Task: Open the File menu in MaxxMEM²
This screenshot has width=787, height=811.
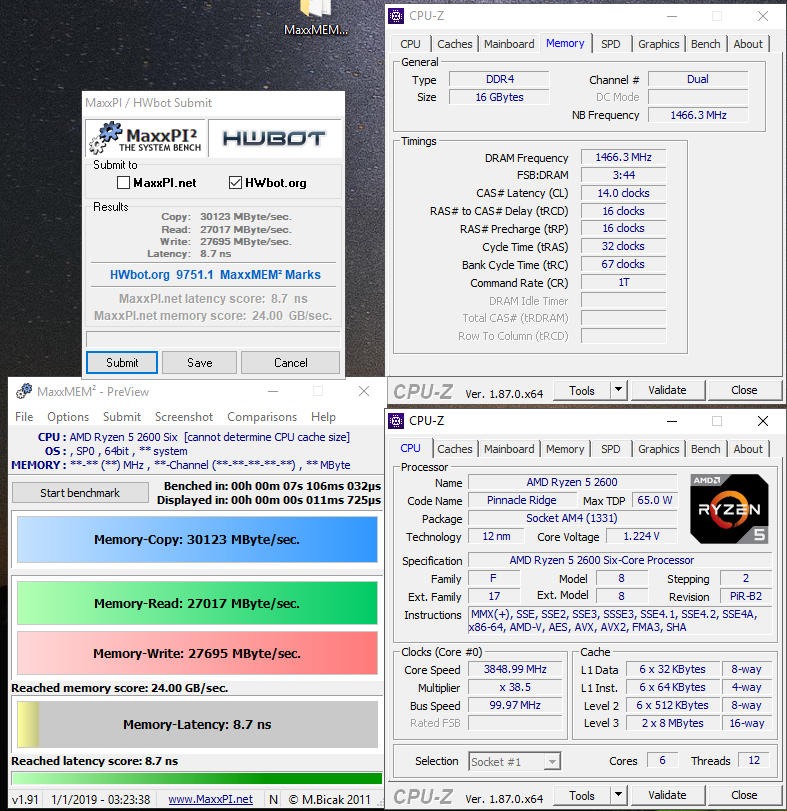Action: pyautogui.click(x=24, y=417)
